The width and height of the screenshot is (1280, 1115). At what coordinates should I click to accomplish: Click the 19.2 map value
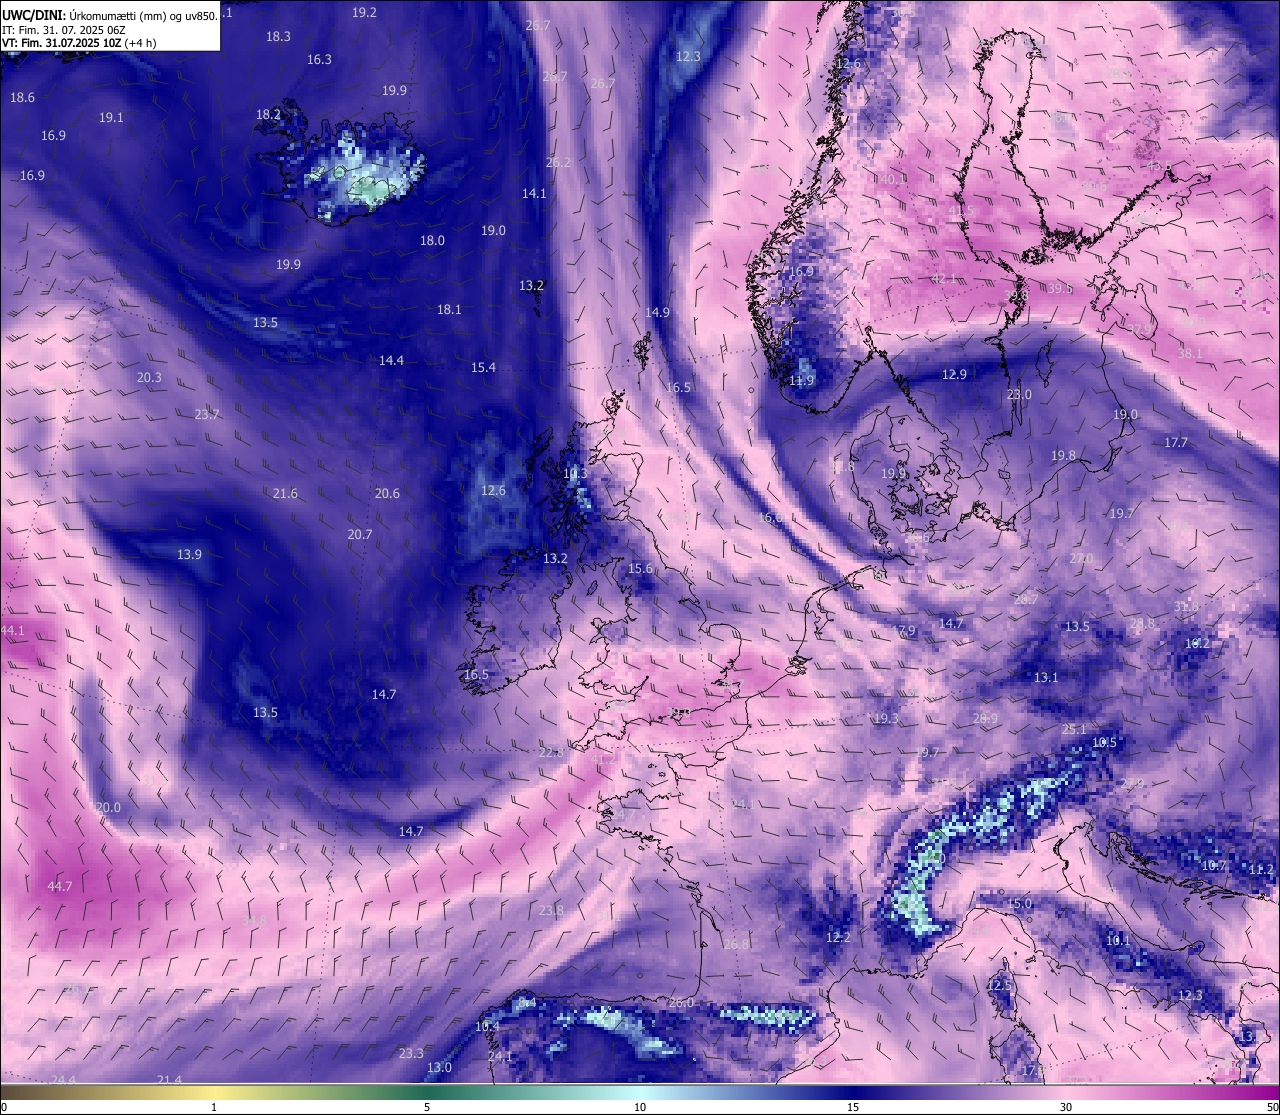point(364,12)
